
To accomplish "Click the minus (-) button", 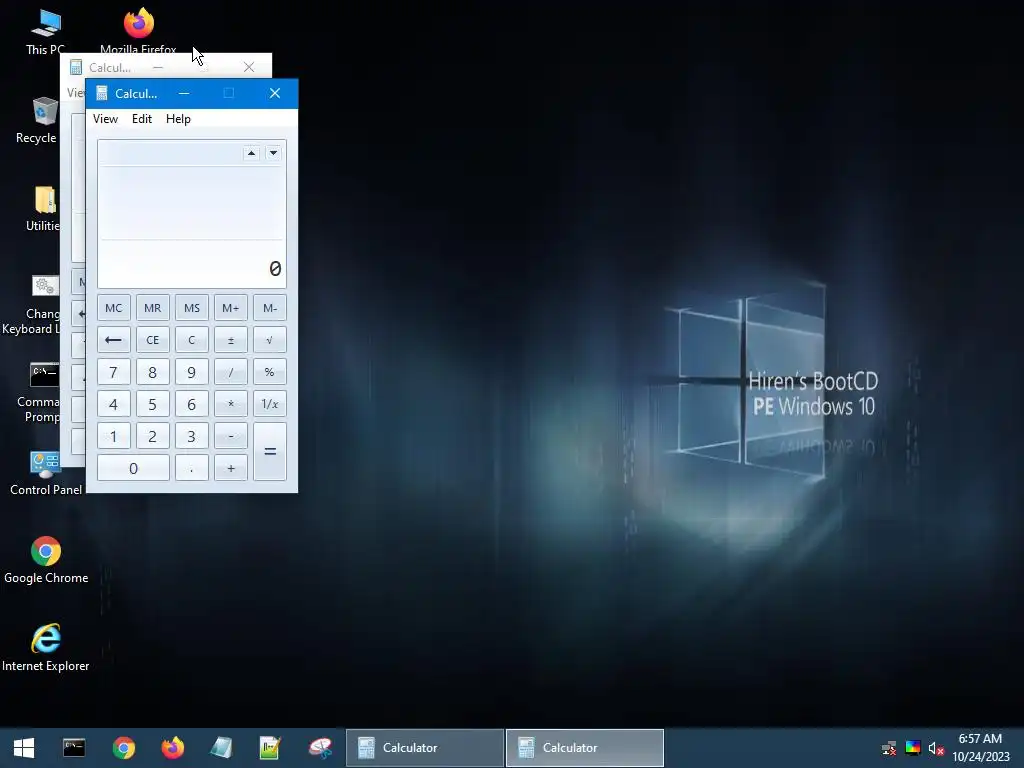I will coord(231,436).
